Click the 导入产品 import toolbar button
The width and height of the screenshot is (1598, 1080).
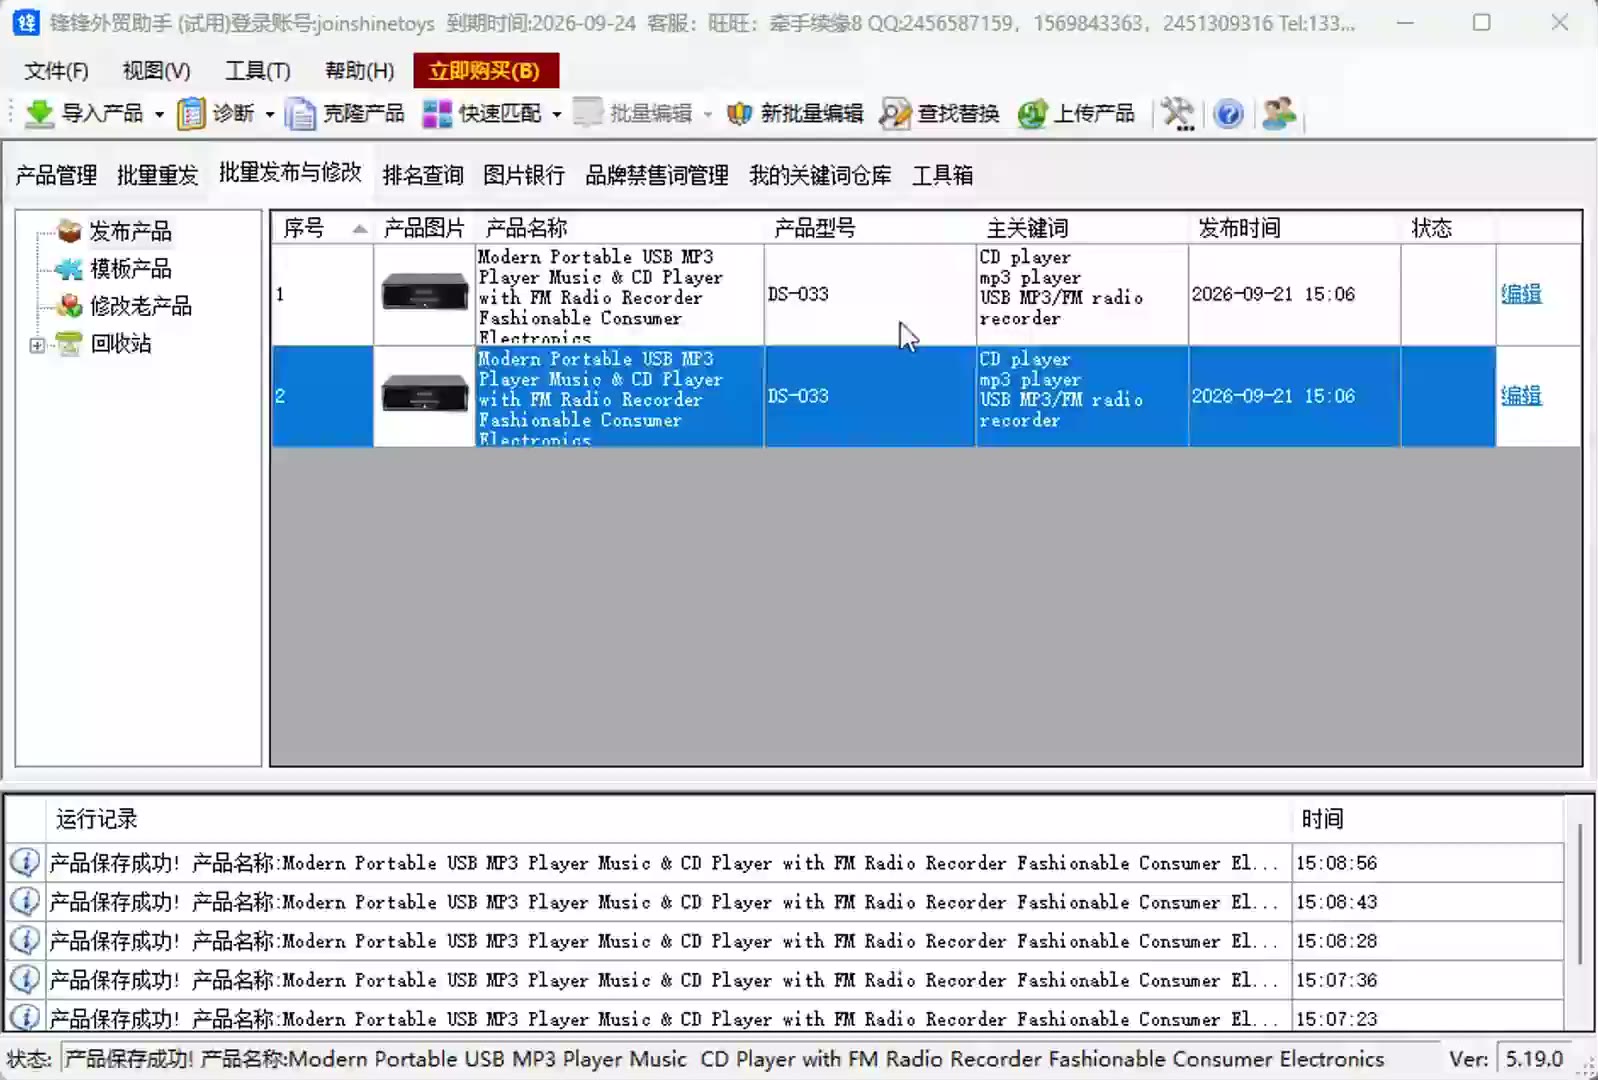pos(84,113)
